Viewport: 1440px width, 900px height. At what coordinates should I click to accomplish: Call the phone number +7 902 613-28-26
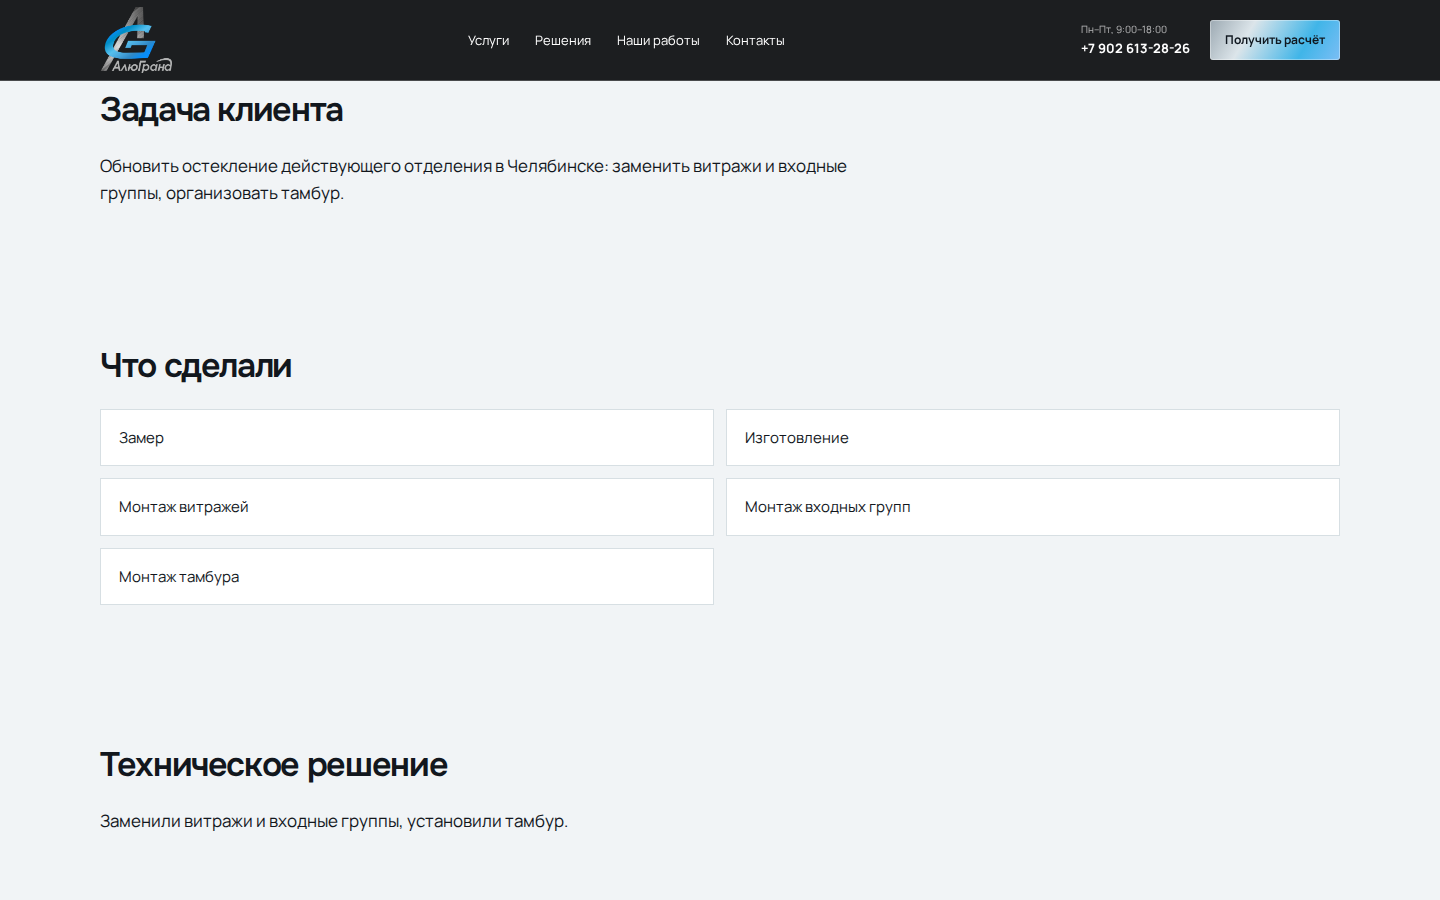click(1135, 48)
